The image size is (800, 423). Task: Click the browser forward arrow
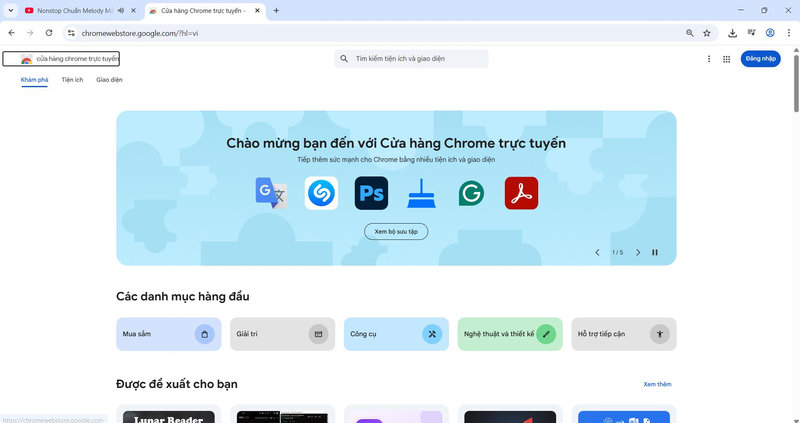30,33
